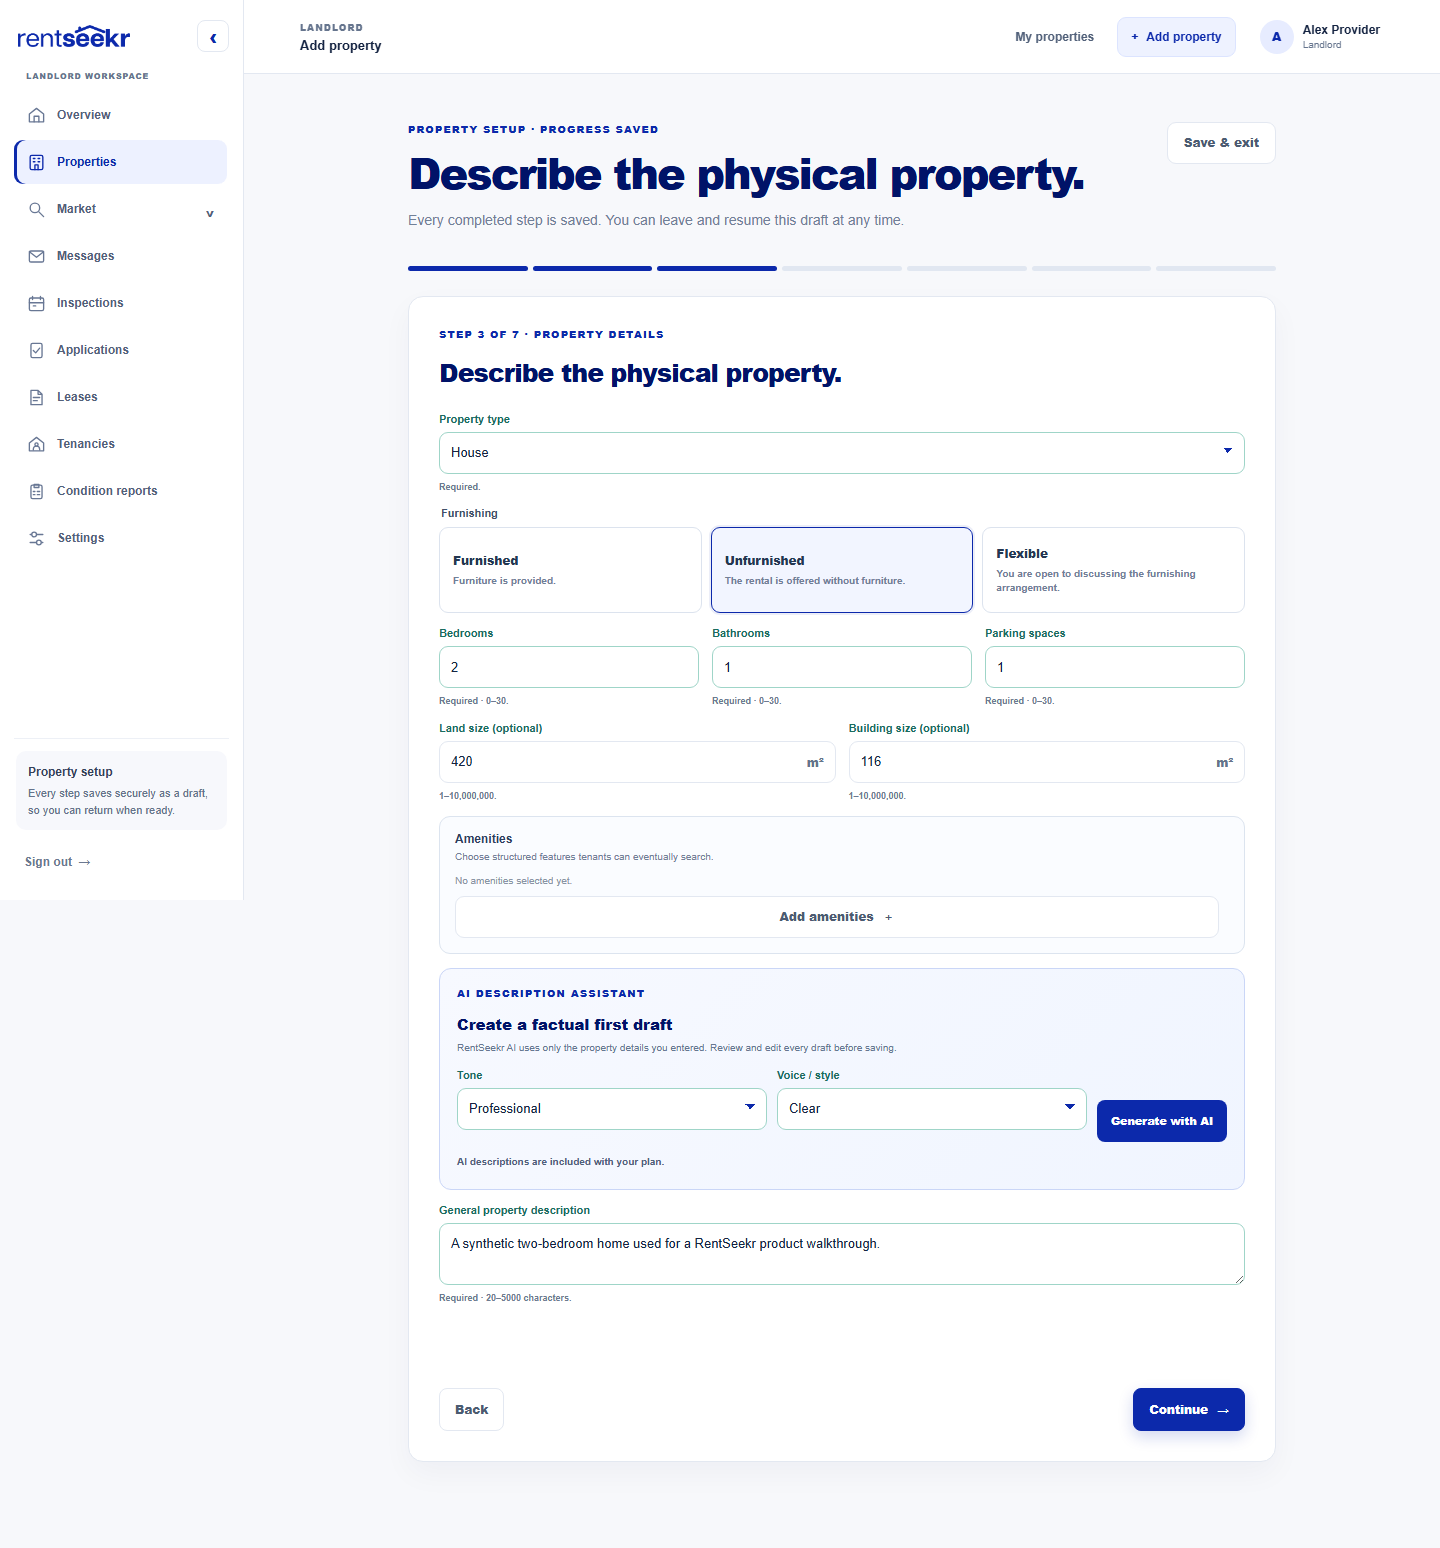1440x1548 pixels.
Task: Open Condition reports in the sidebar
Action: pos(121,491)
